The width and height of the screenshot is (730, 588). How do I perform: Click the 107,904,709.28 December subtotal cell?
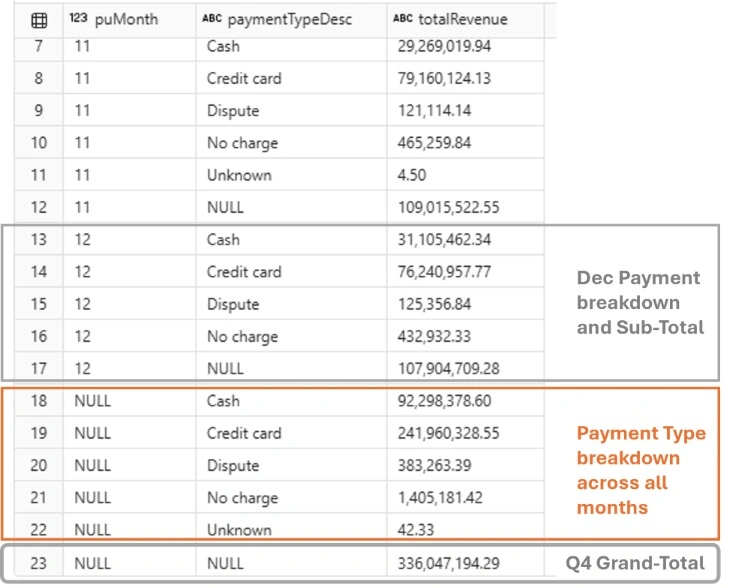tap(448, 369)
